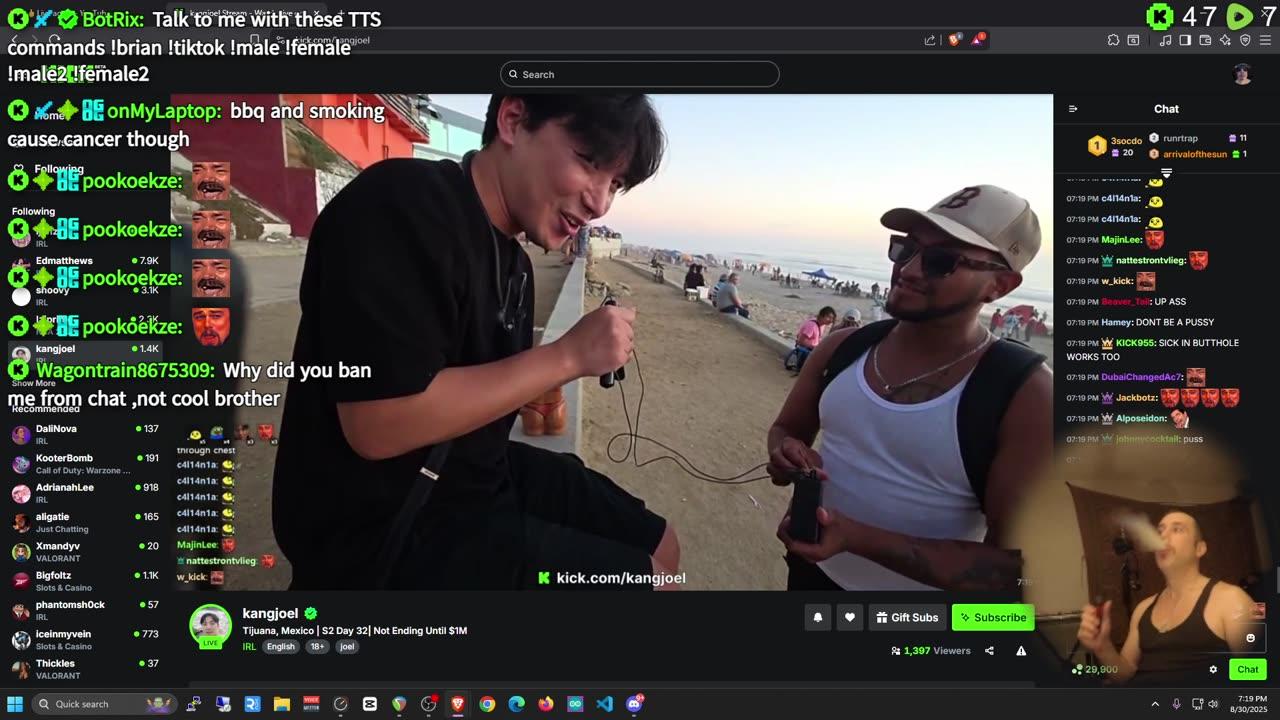Open aligatie channel in recommended list
This screenshot has height=720, width=1280.
coord(85,522)
